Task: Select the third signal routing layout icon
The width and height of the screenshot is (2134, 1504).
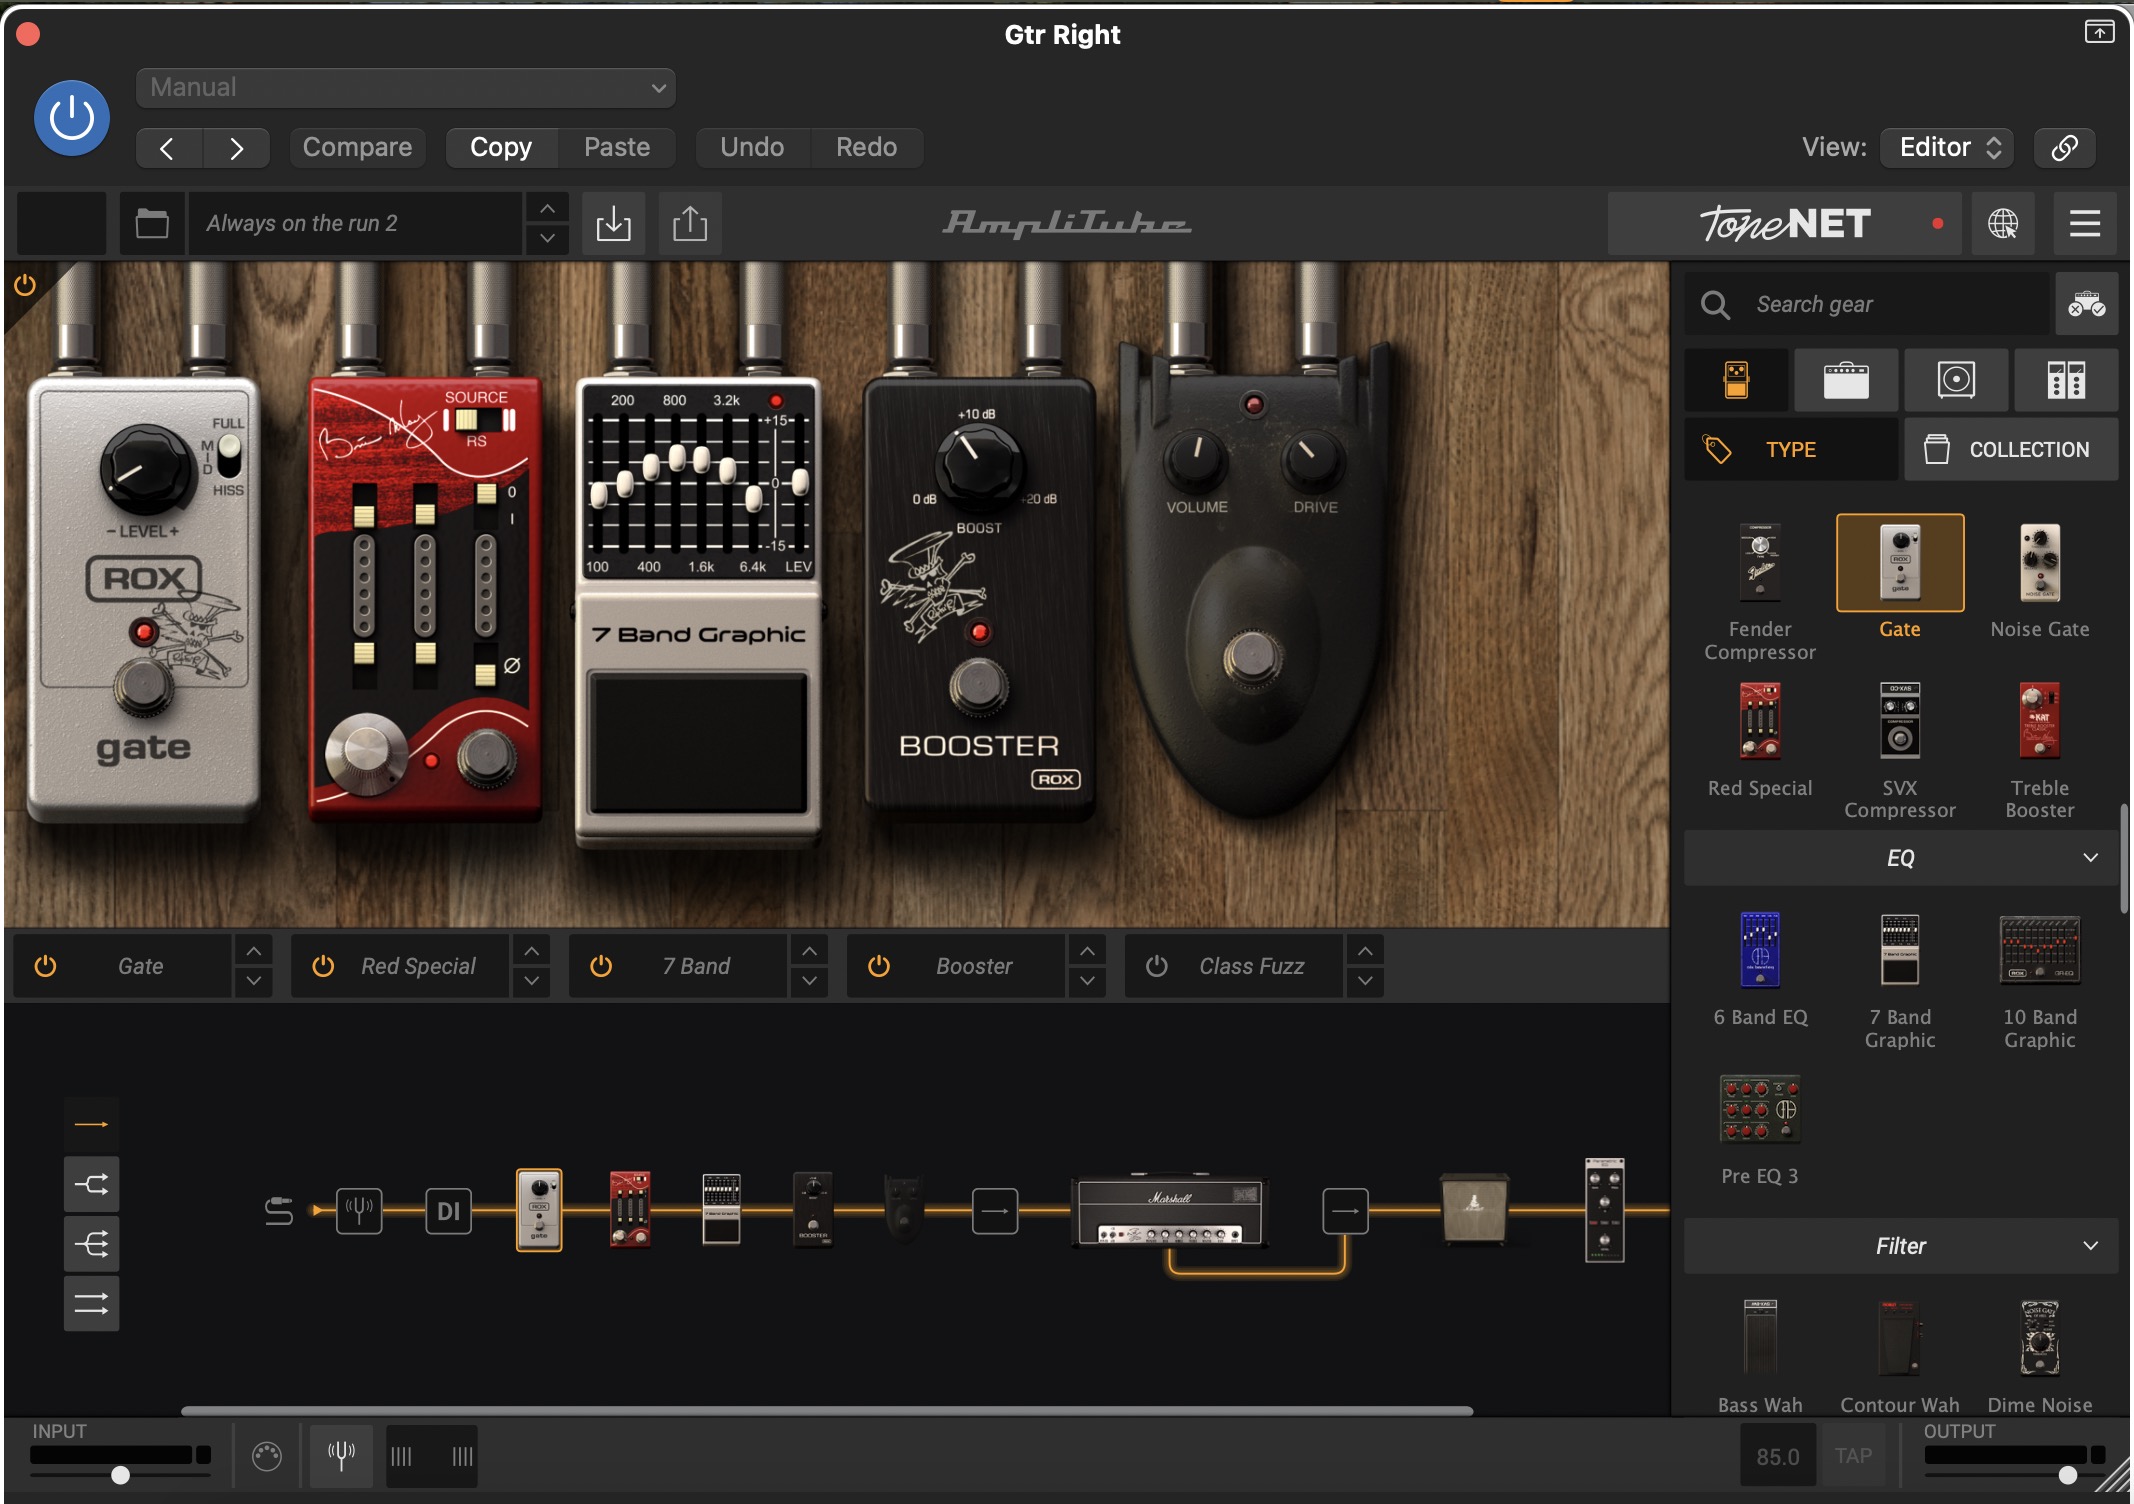Action: 91,1244
